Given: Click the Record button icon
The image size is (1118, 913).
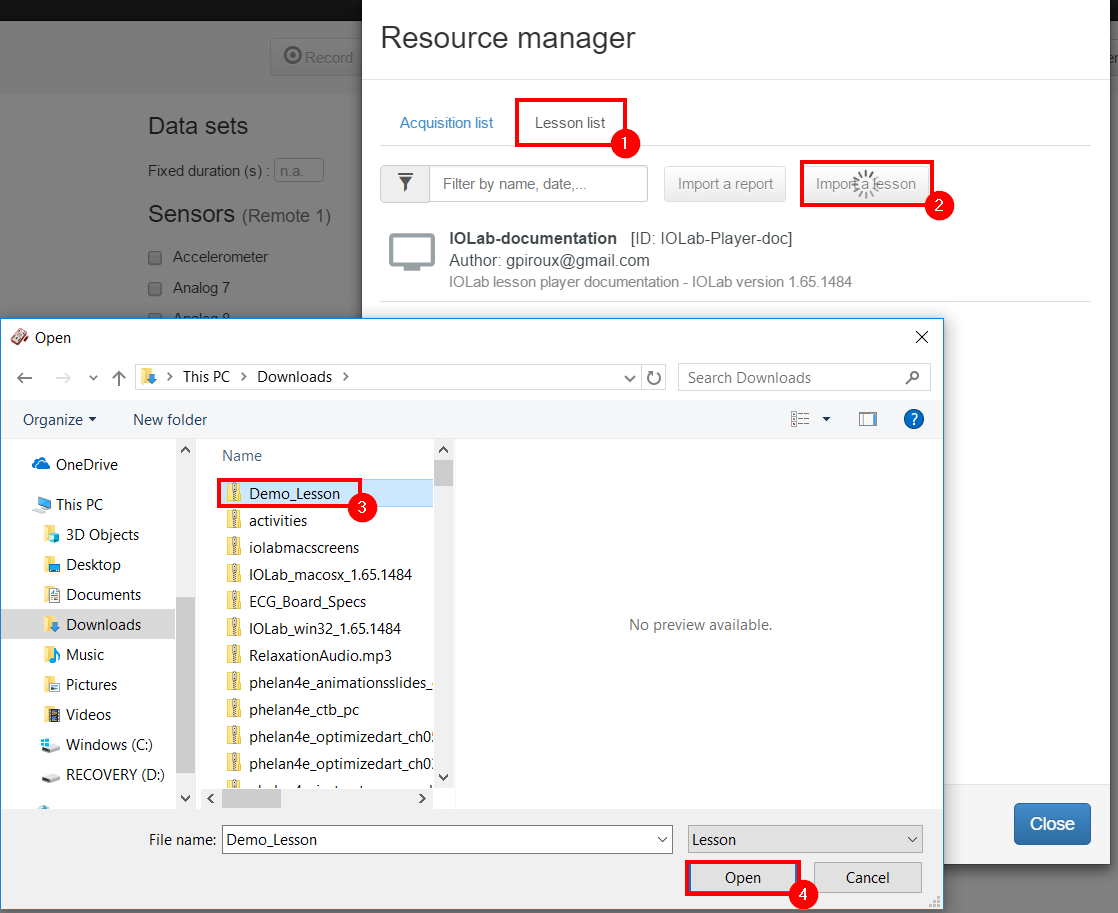Looking at the screenshot, I should pos(293,57).
